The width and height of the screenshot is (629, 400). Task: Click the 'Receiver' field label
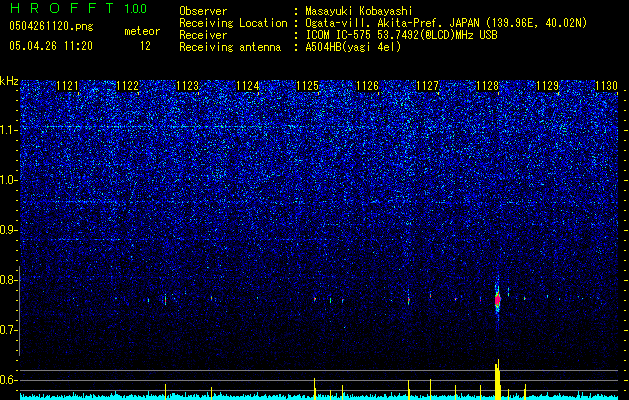203,35
